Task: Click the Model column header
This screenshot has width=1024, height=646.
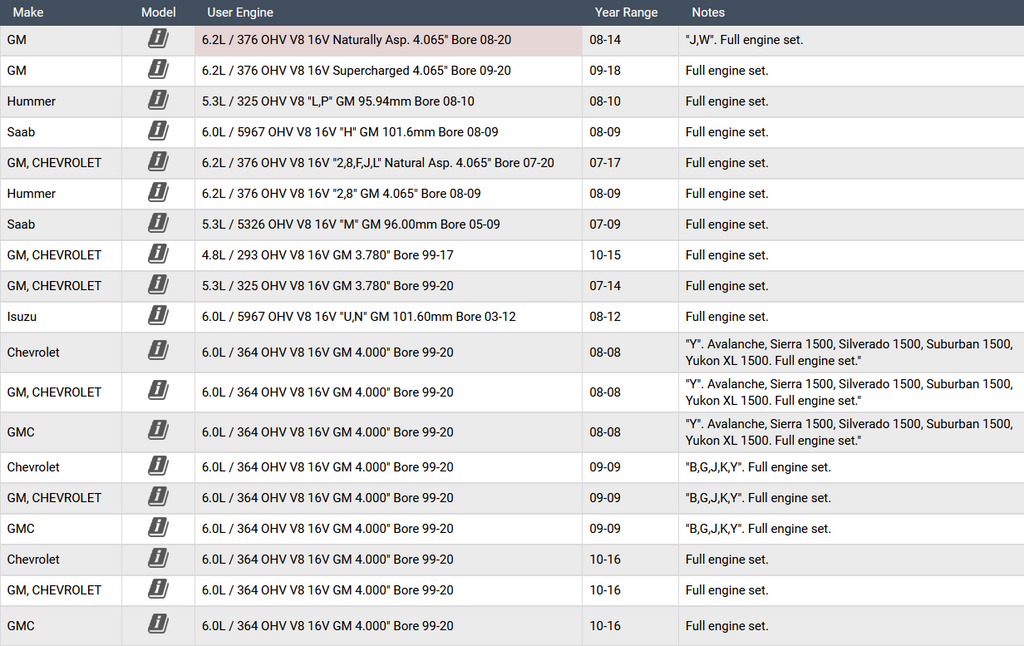Action: pyautogui.click(x=158, y=13)
